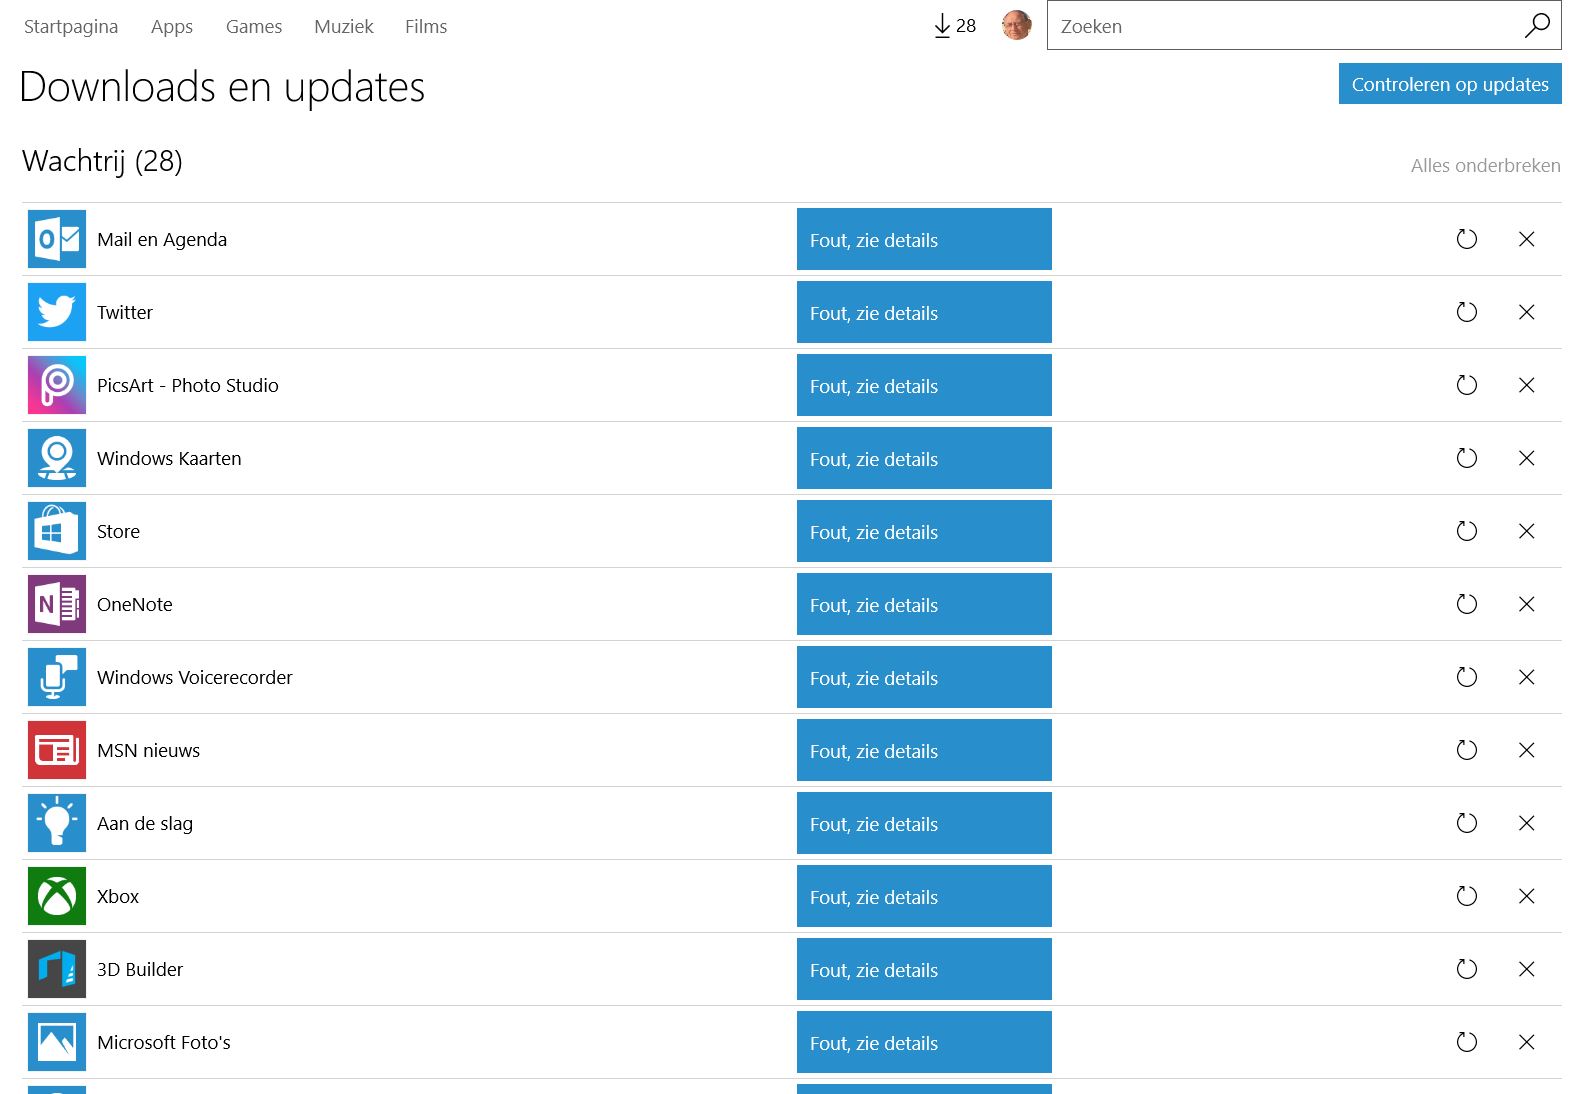View error details for Windows Voicerecorder

pos(924,677)
